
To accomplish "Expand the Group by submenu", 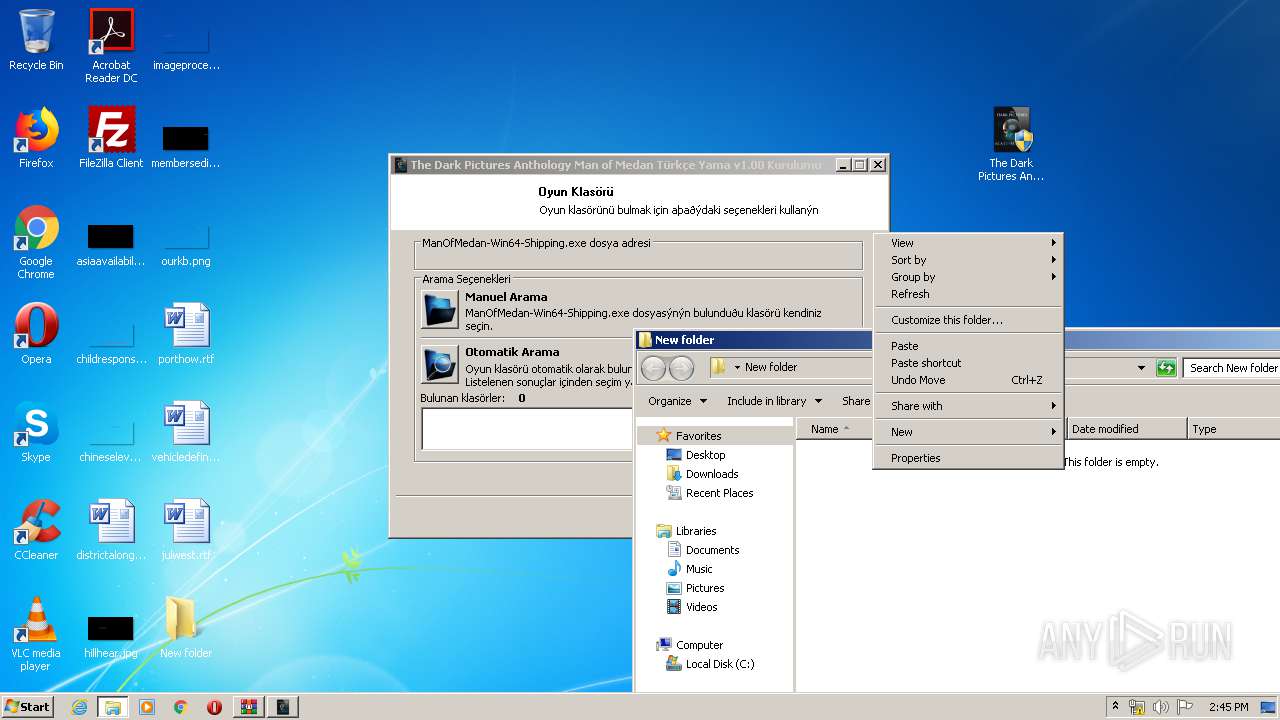I will point(968,277).
